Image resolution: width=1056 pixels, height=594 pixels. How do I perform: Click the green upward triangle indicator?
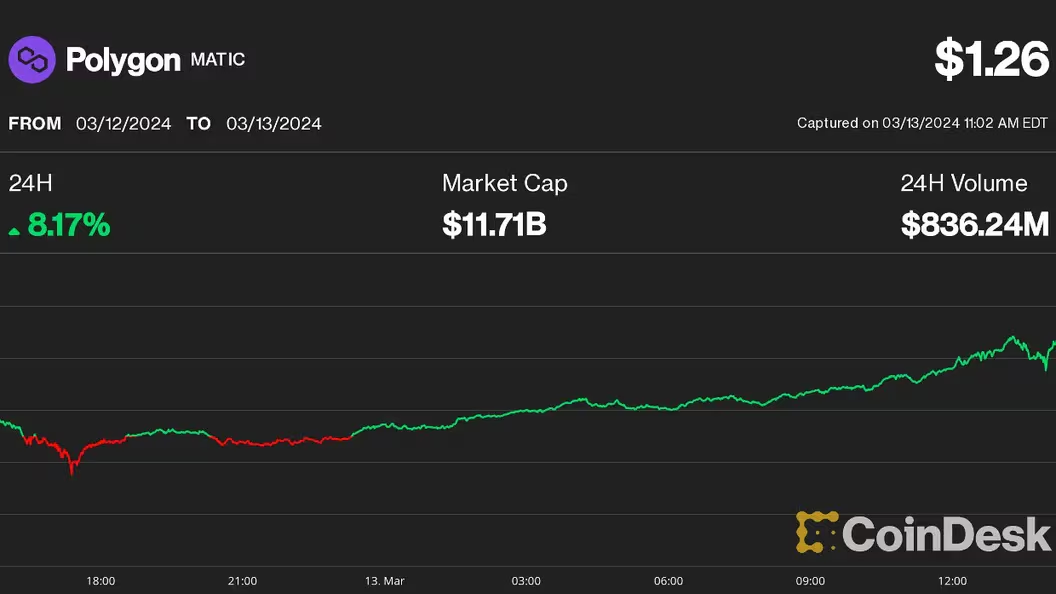(x=14, y=231)
